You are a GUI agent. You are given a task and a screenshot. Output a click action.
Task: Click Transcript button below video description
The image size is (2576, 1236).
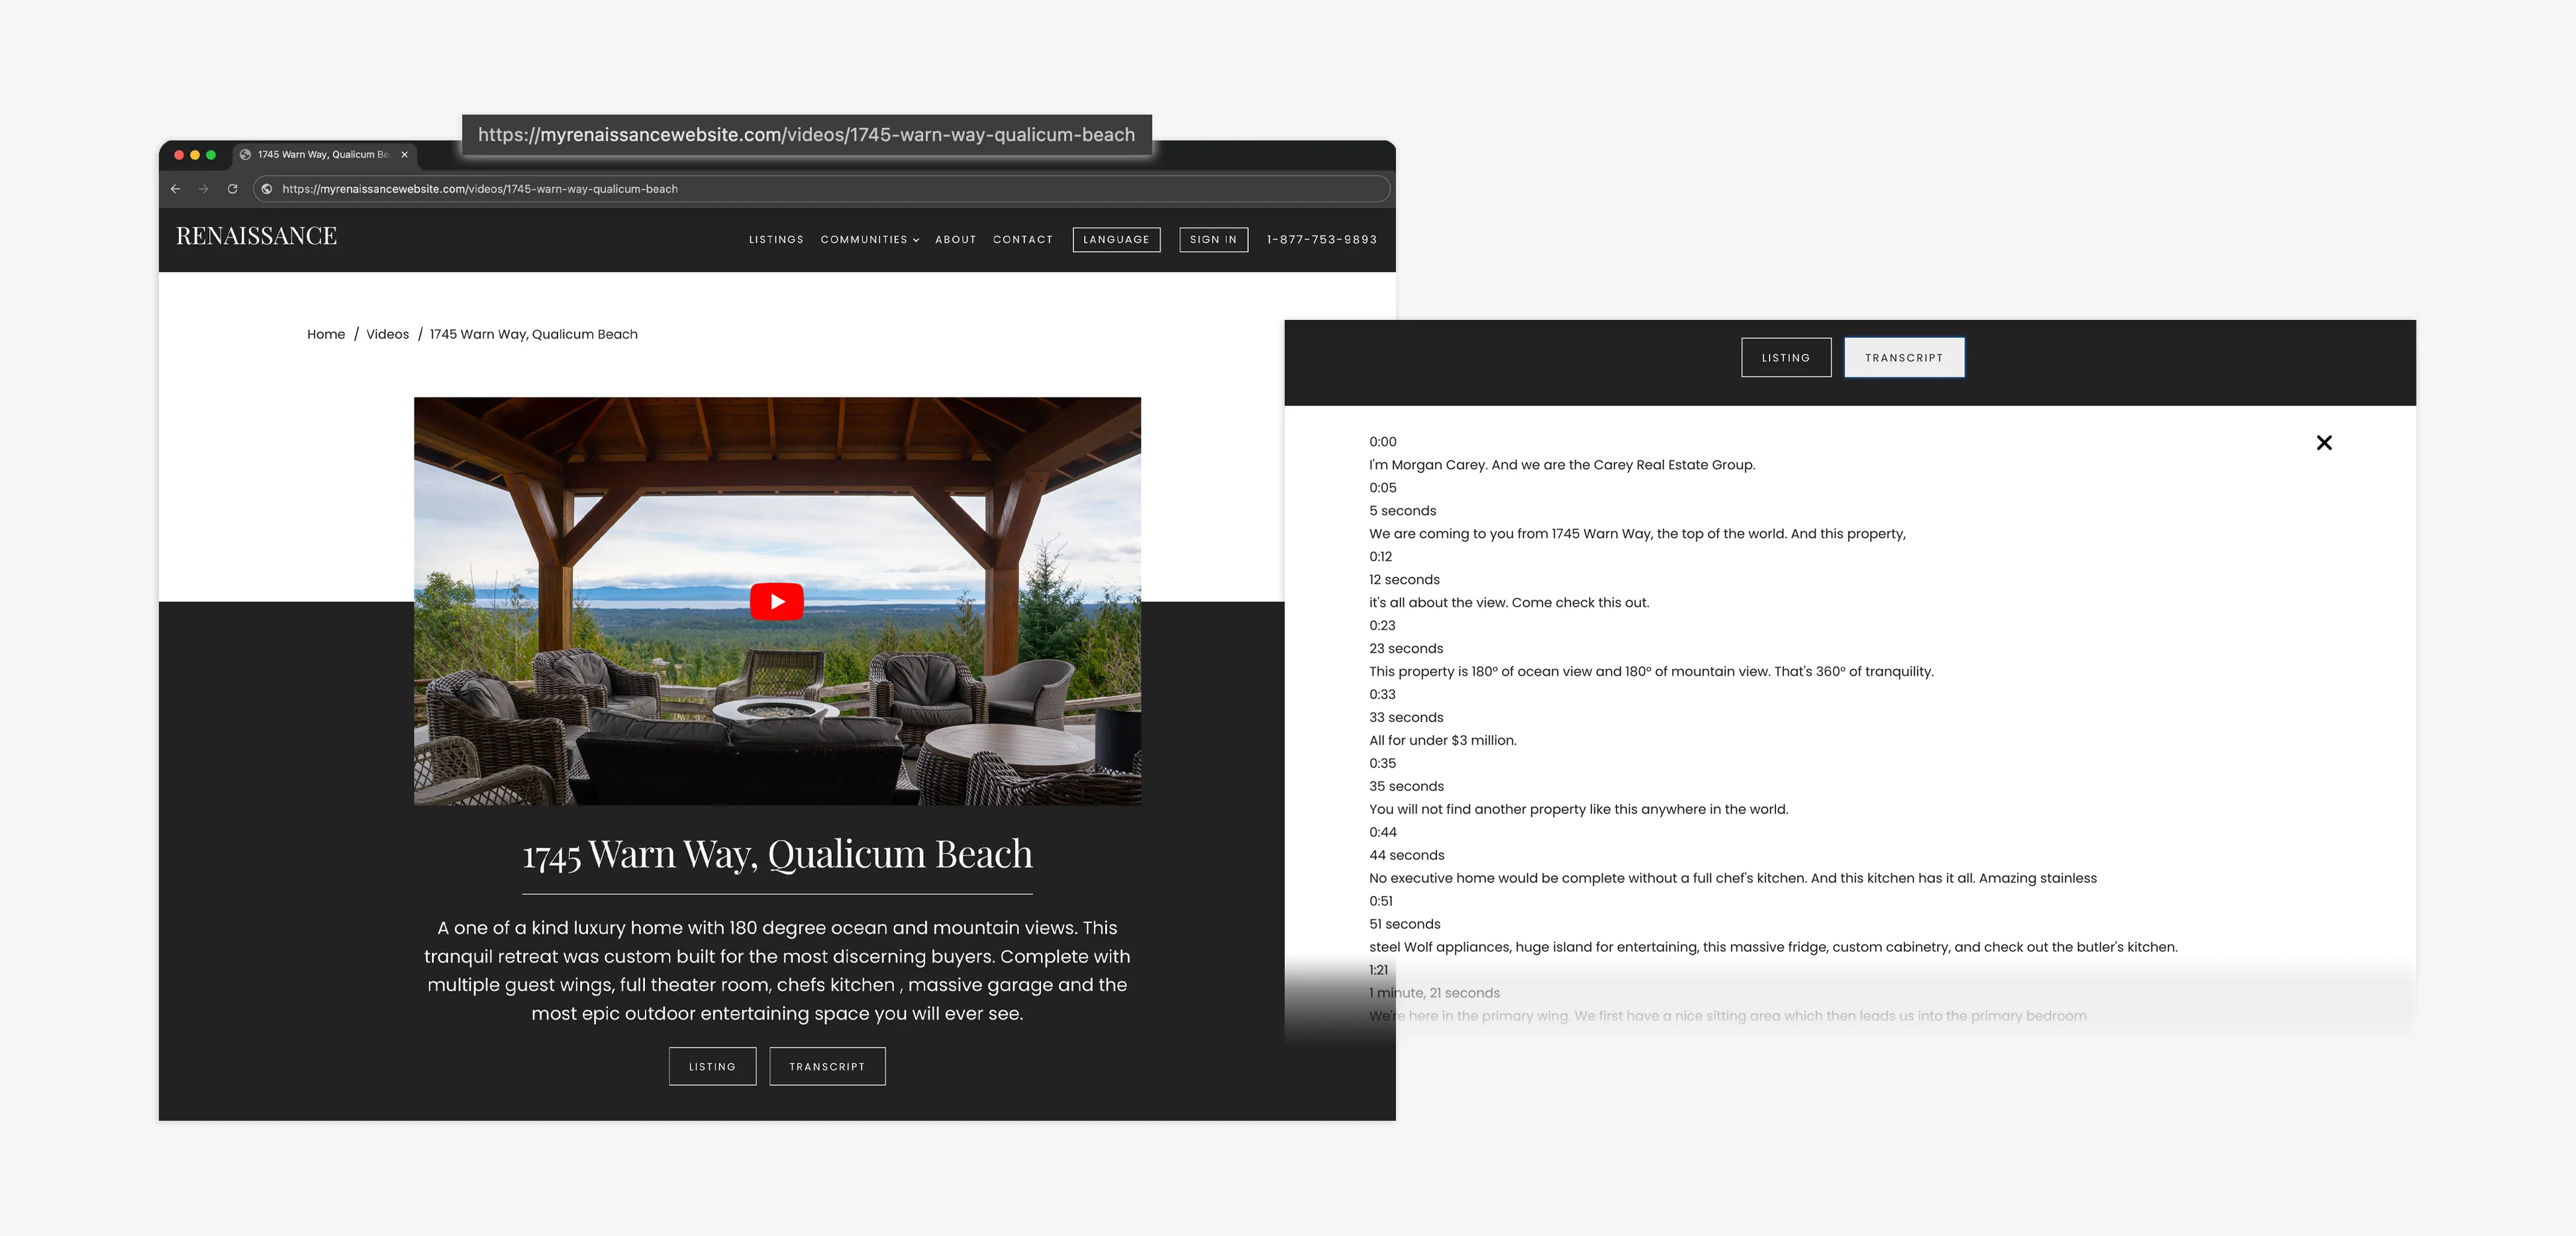click(827, 1066)
